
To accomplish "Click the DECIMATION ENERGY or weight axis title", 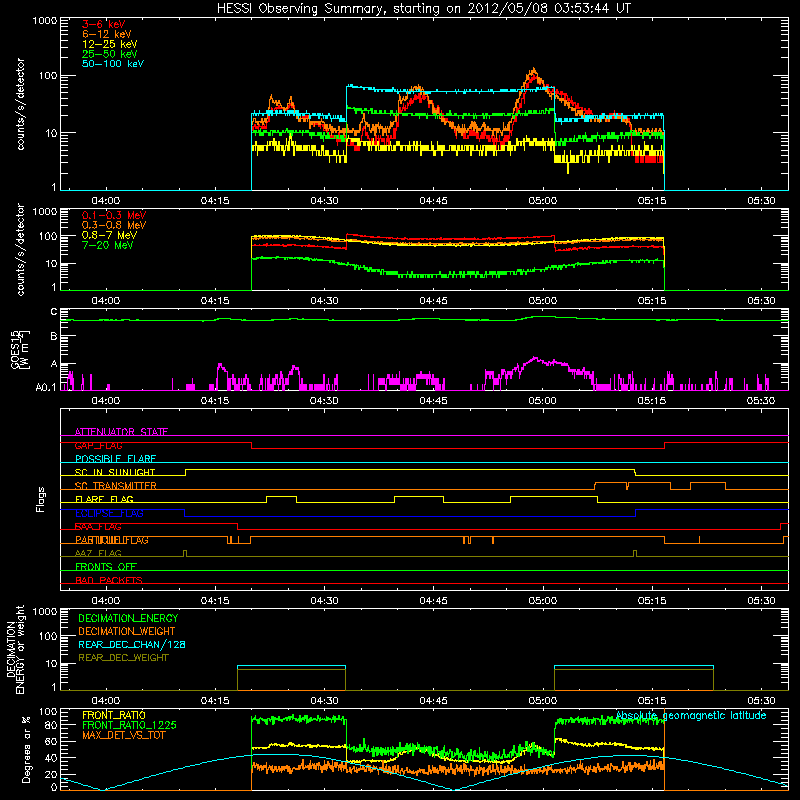I will pyautogui.click(x=16, y=649).
